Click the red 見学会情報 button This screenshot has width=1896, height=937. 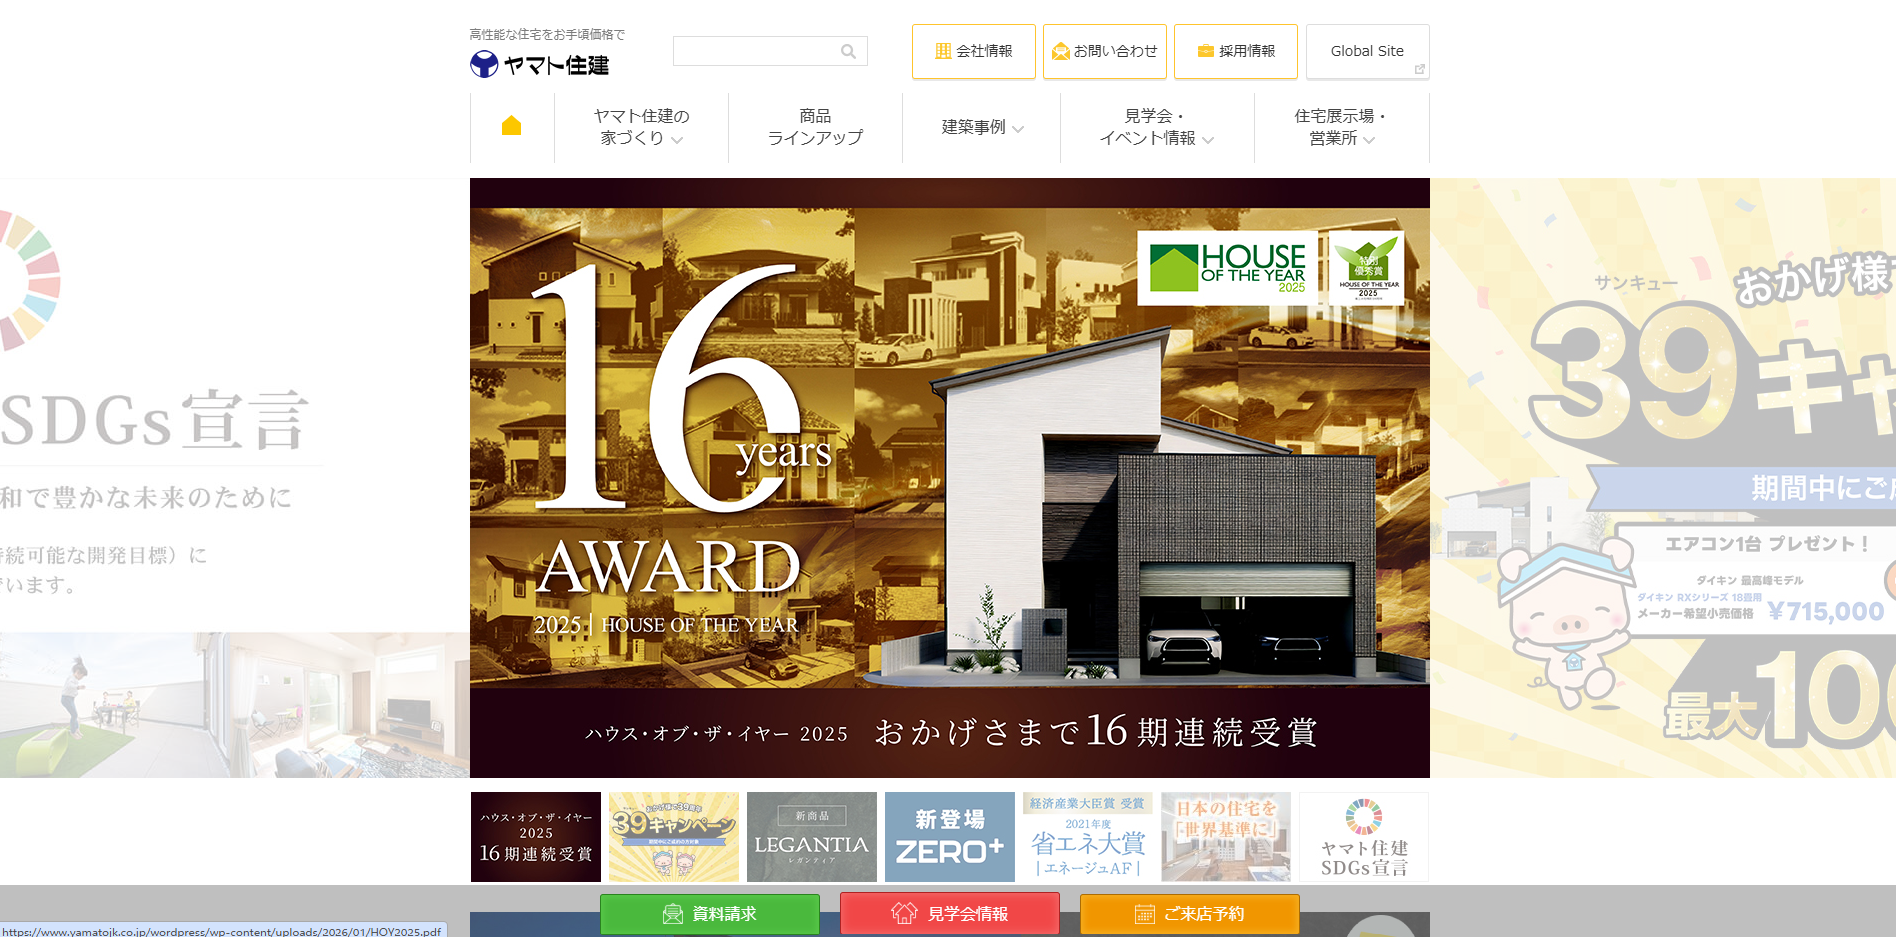[x=950, y=914]
